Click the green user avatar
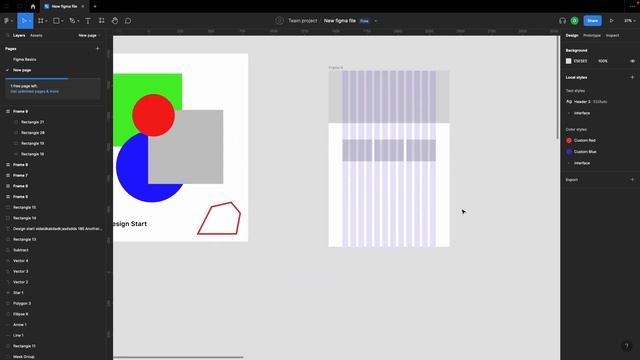The height and width of the screenshot is (360, 640). [x=574, y=21]
